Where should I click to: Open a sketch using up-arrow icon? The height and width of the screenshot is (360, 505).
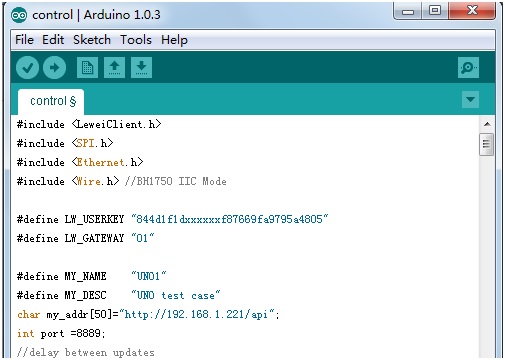pos(114,68)
